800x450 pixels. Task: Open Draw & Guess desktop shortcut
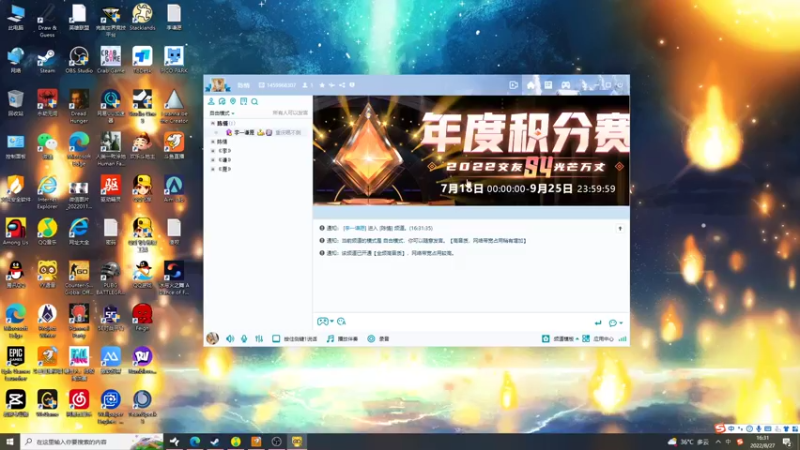pos(47,20)
